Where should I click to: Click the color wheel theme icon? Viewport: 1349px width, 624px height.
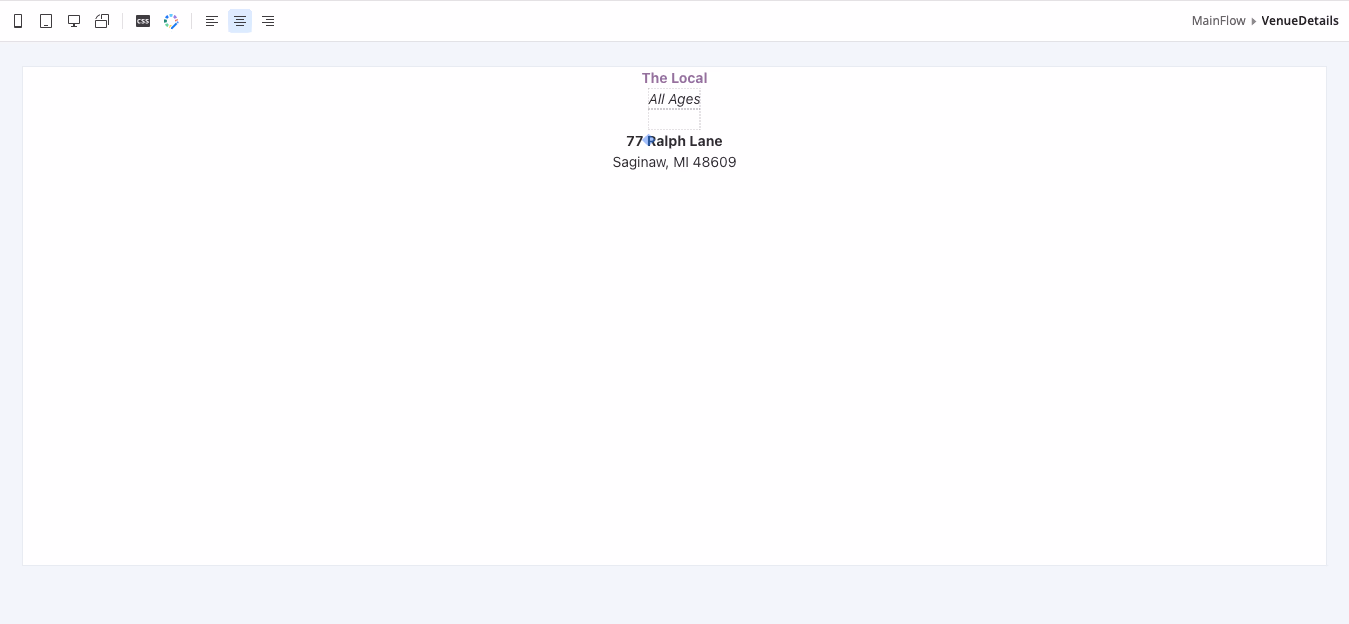(170, 20)
